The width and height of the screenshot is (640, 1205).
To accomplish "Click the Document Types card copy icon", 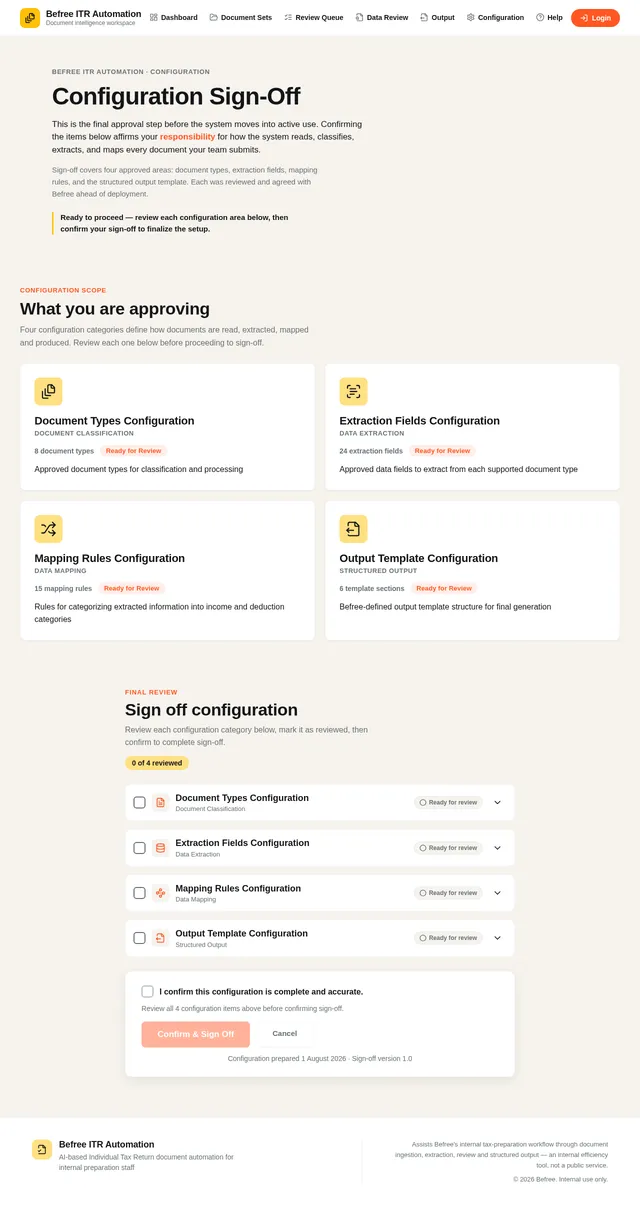I will 48,391.
